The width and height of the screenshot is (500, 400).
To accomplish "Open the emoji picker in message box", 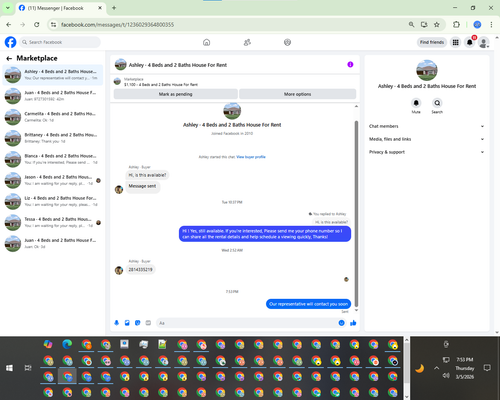I will [341, 323].
